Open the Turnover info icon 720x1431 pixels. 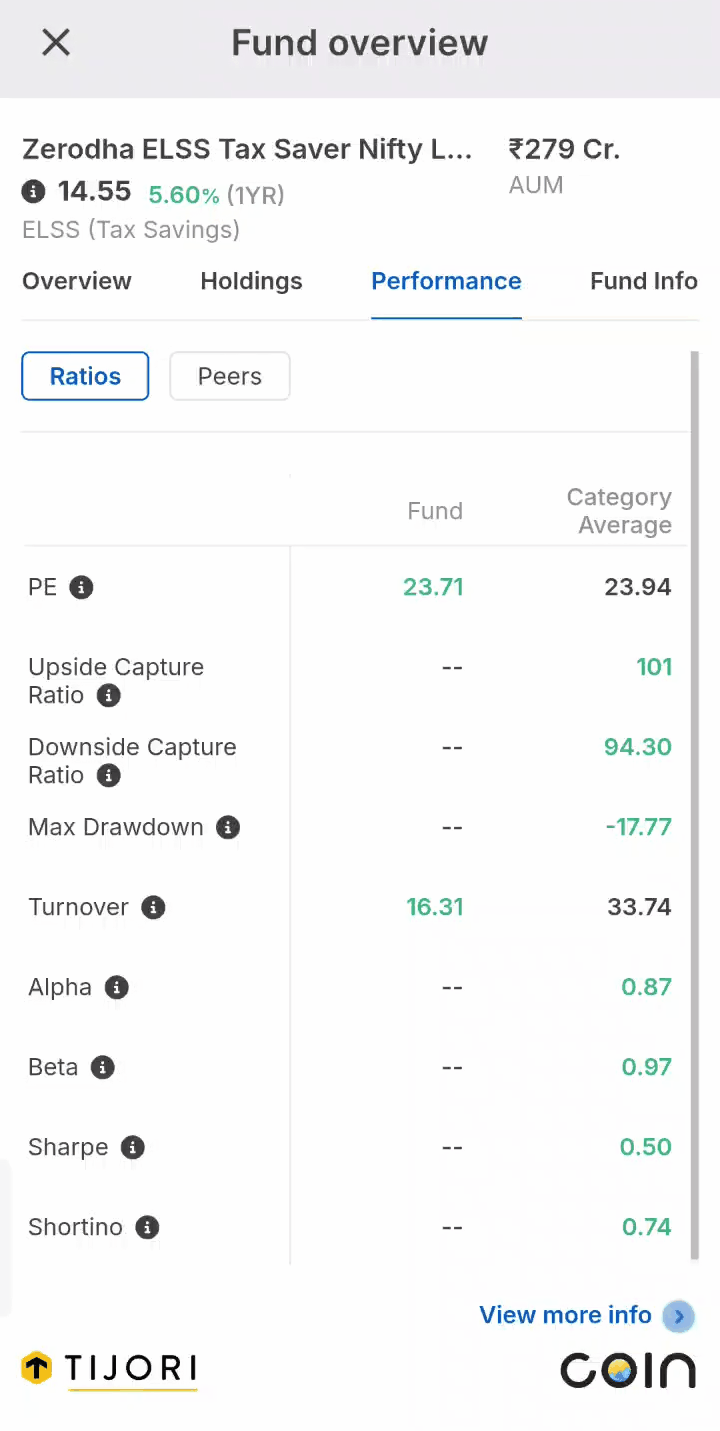pyautogui.click(x=153, y=907)
